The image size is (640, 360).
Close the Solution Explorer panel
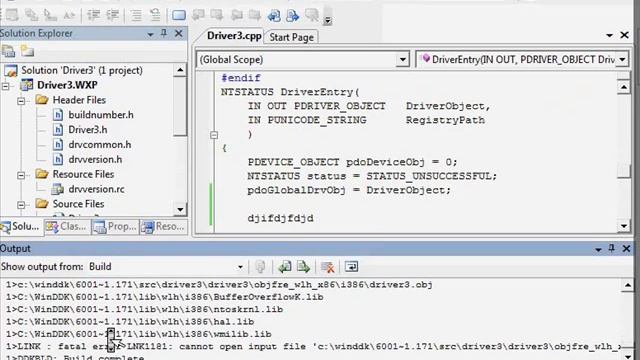click(179, 33)
